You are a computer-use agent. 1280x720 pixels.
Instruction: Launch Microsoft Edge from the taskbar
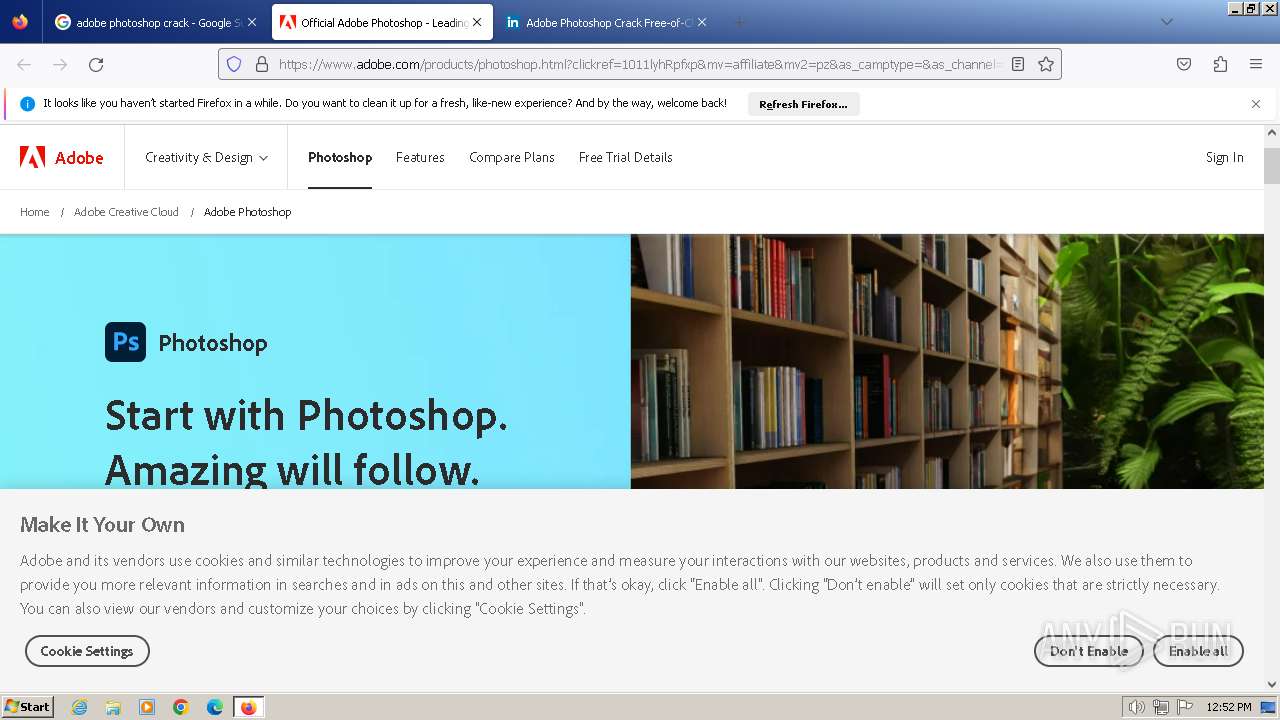click(x=215, y=707)
